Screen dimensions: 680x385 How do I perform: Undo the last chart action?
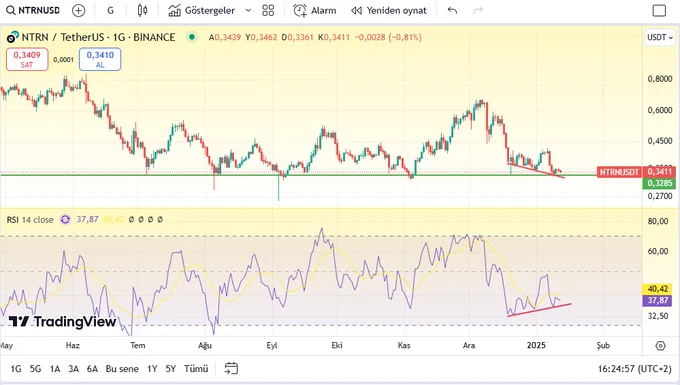click(x=452, y=10)
